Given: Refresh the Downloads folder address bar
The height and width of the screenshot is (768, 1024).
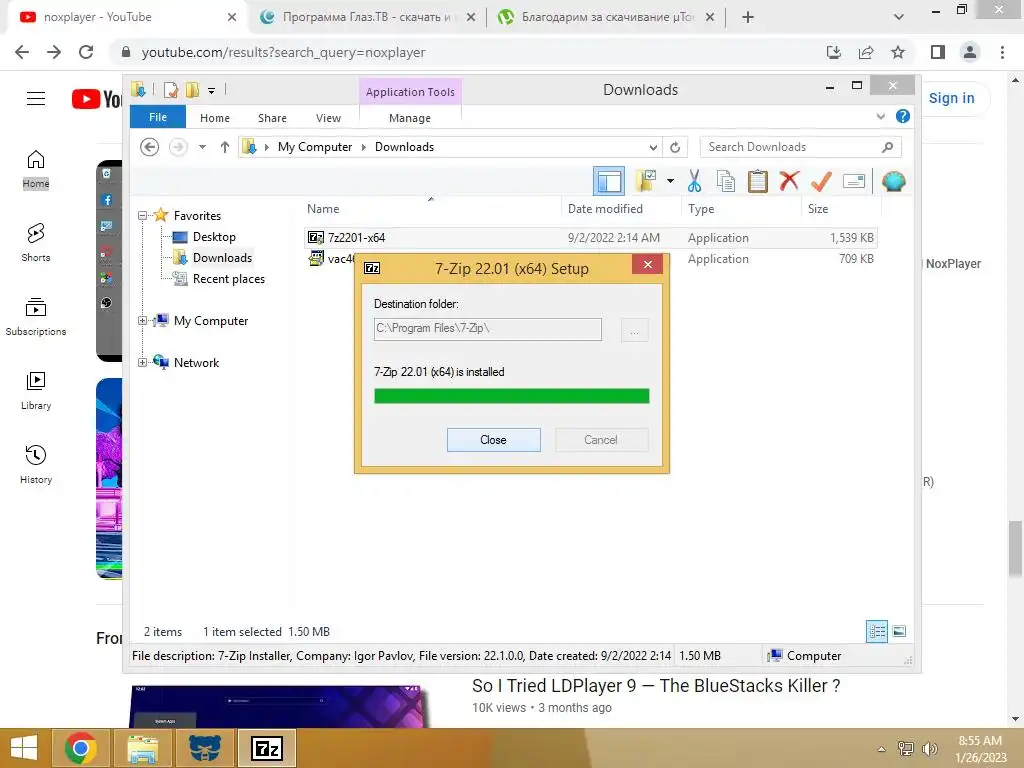Looking at the screenshot, I should point(675,147).
